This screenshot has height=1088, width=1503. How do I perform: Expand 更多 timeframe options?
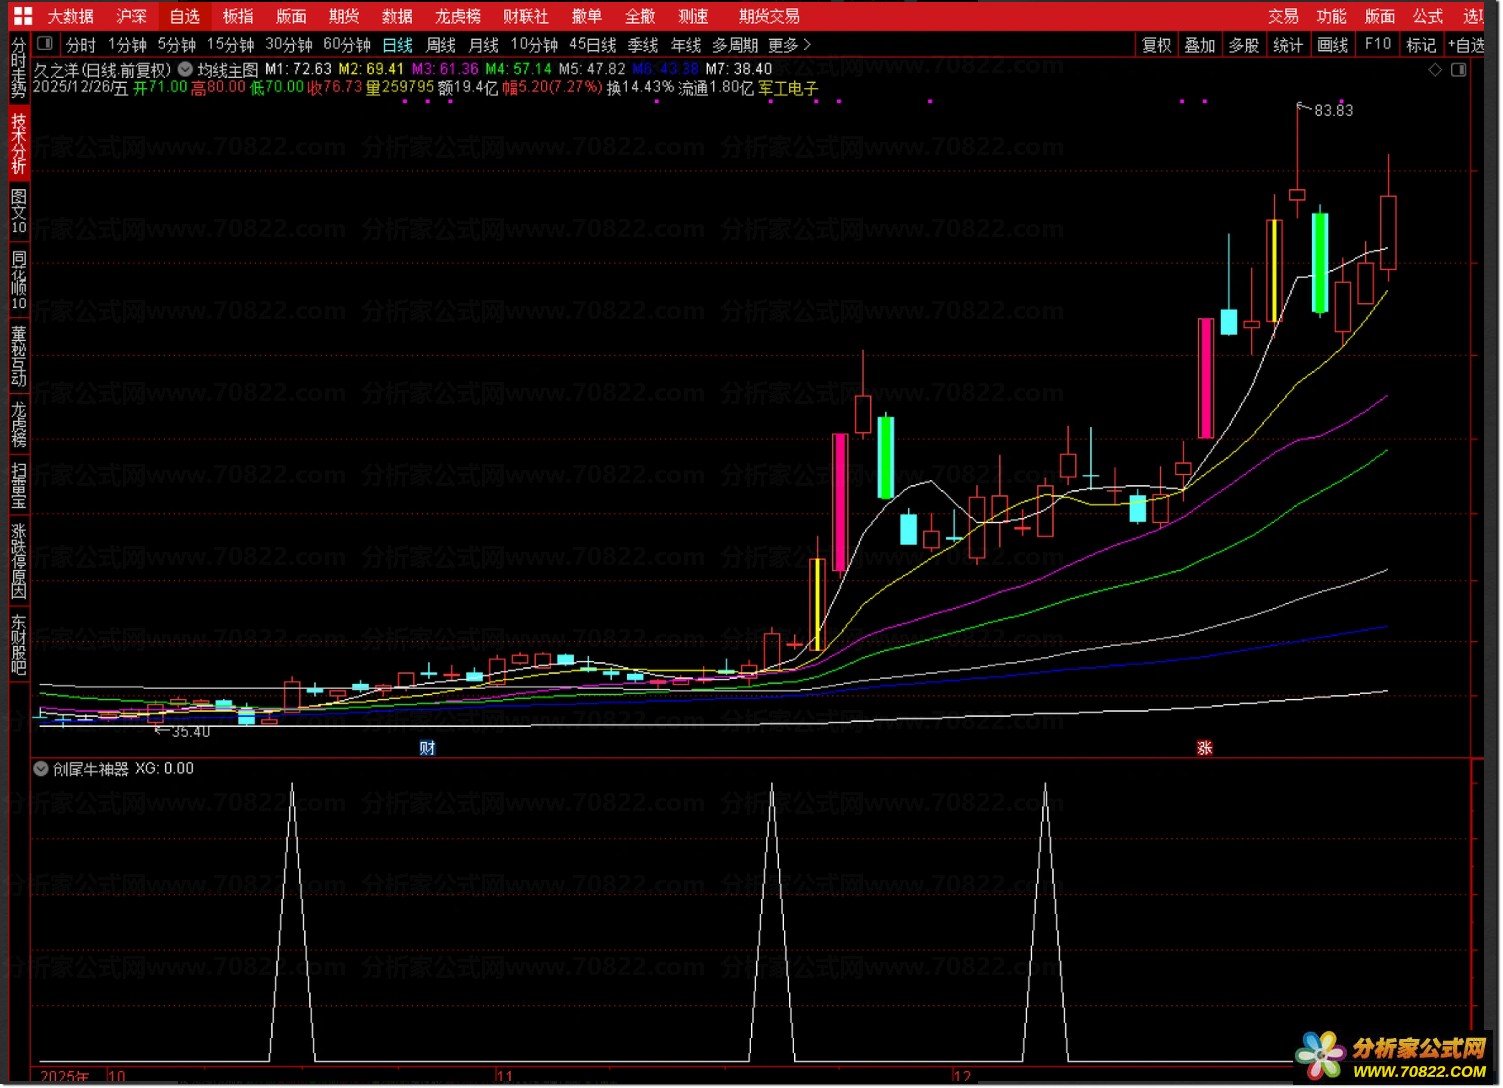pos(789,45)
